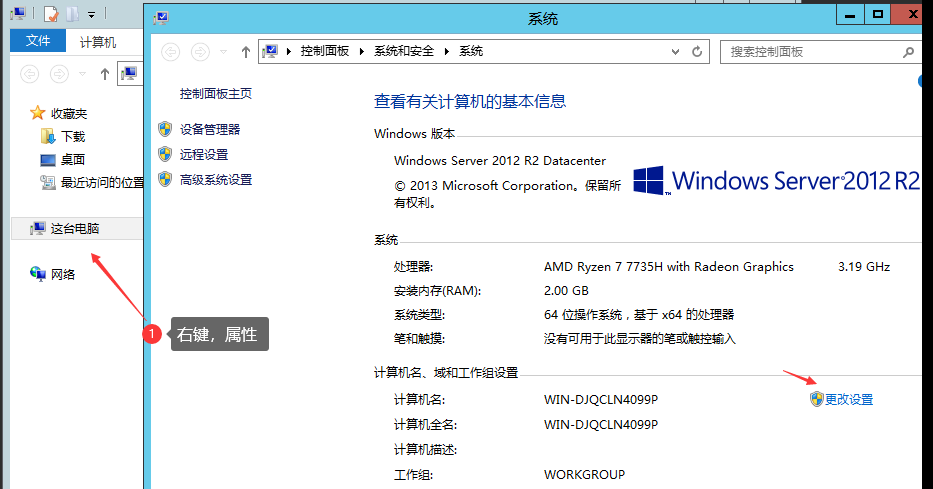
Task: Click the 收藏夹 star icon
Action: [37, 112]
